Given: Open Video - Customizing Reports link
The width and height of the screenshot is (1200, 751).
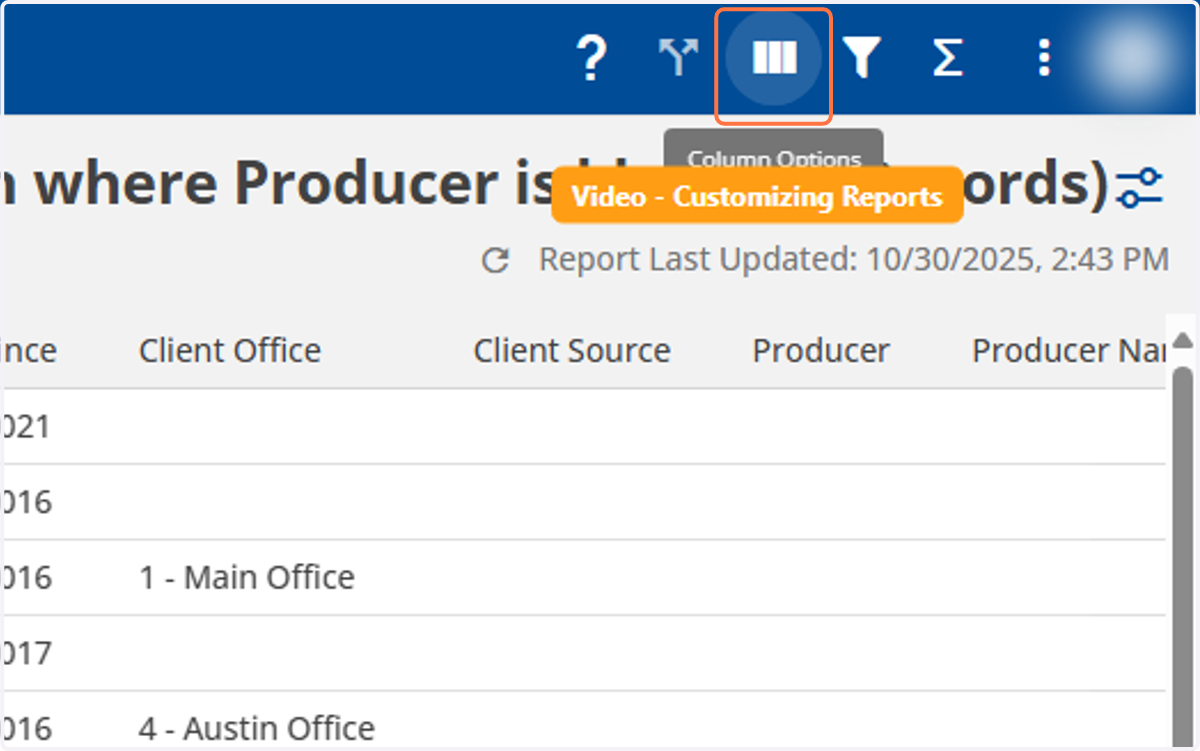Looking at the screenshot, I should (757, 196).
